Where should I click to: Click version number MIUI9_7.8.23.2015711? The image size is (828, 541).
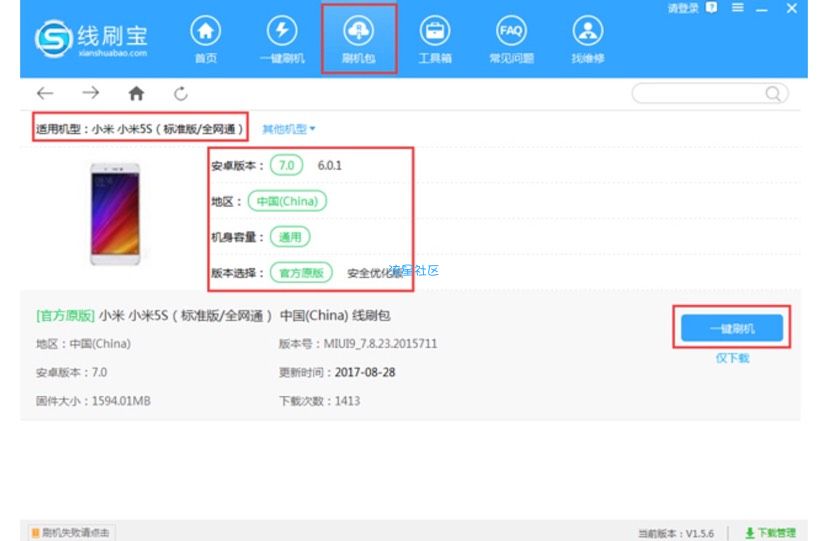(380, 344)
